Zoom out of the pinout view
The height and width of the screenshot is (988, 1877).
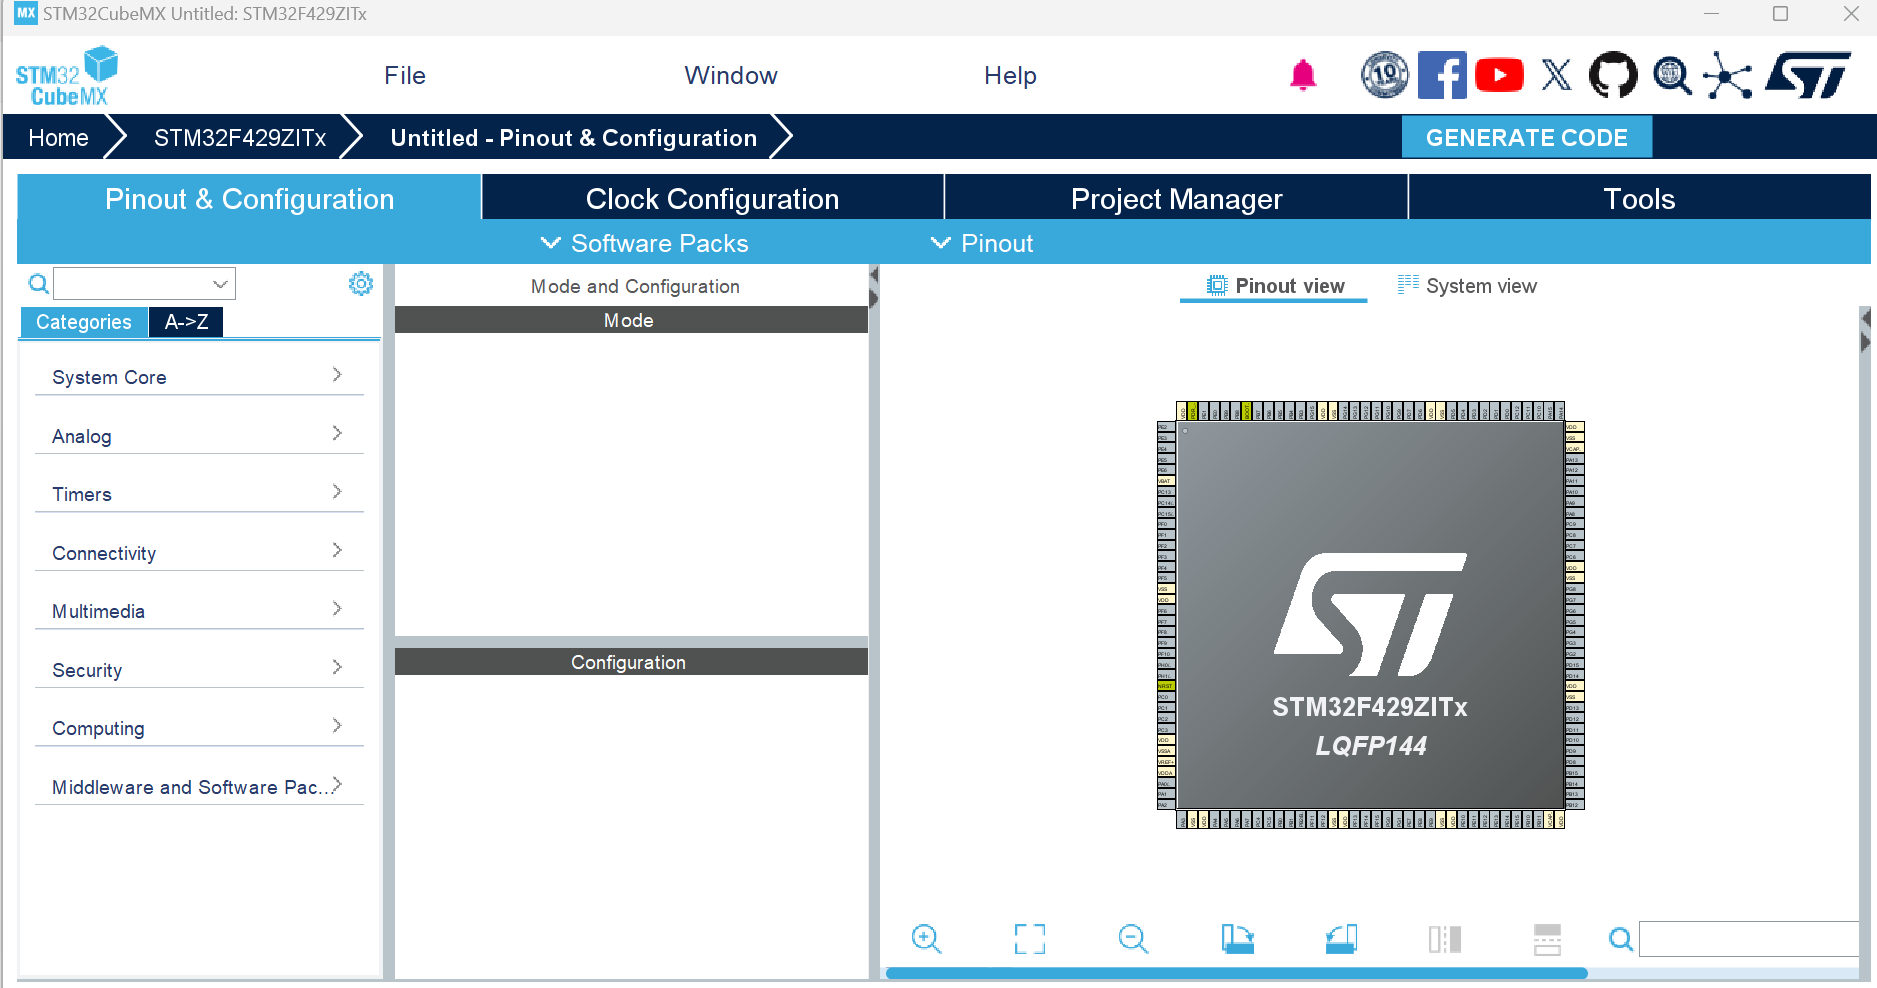pos(1134,939)
